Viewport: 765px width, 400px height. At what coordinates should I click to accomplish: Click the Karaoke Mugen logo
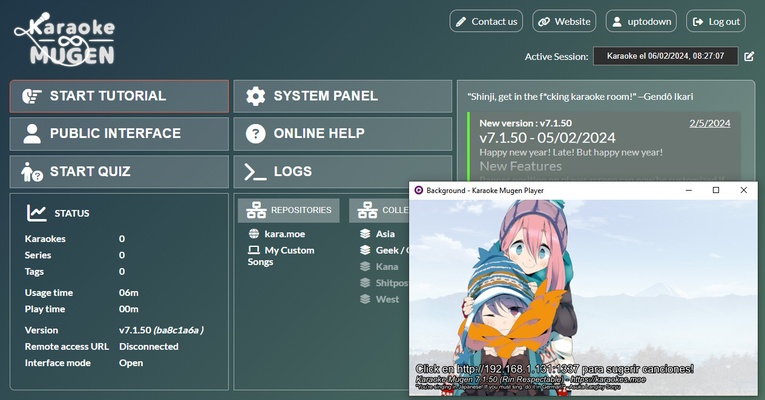tap(65, 39)
